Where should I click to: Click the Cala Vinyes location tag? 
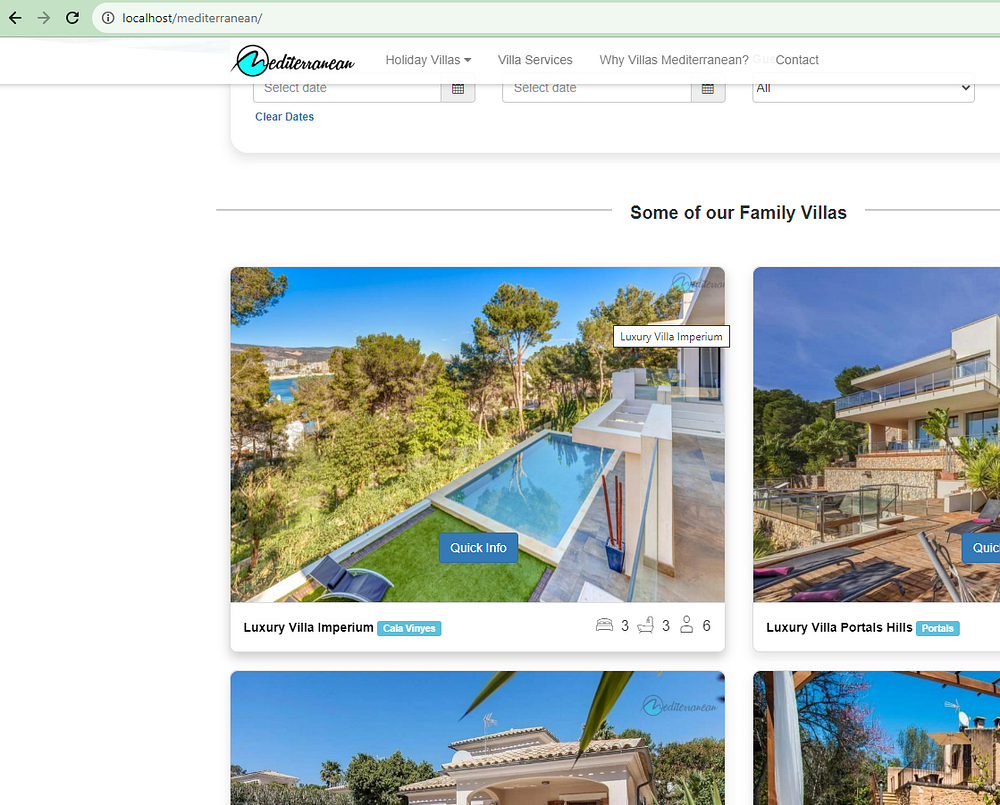tap(409, 628)
